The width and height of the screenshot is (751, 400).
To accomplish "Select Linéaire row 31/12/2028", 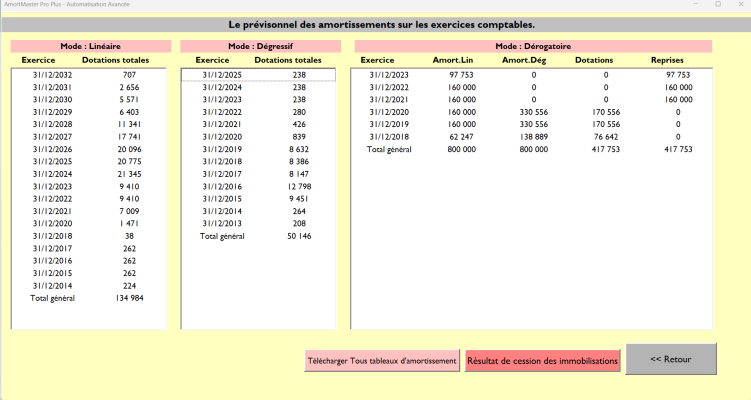I will tap(89, 124).
